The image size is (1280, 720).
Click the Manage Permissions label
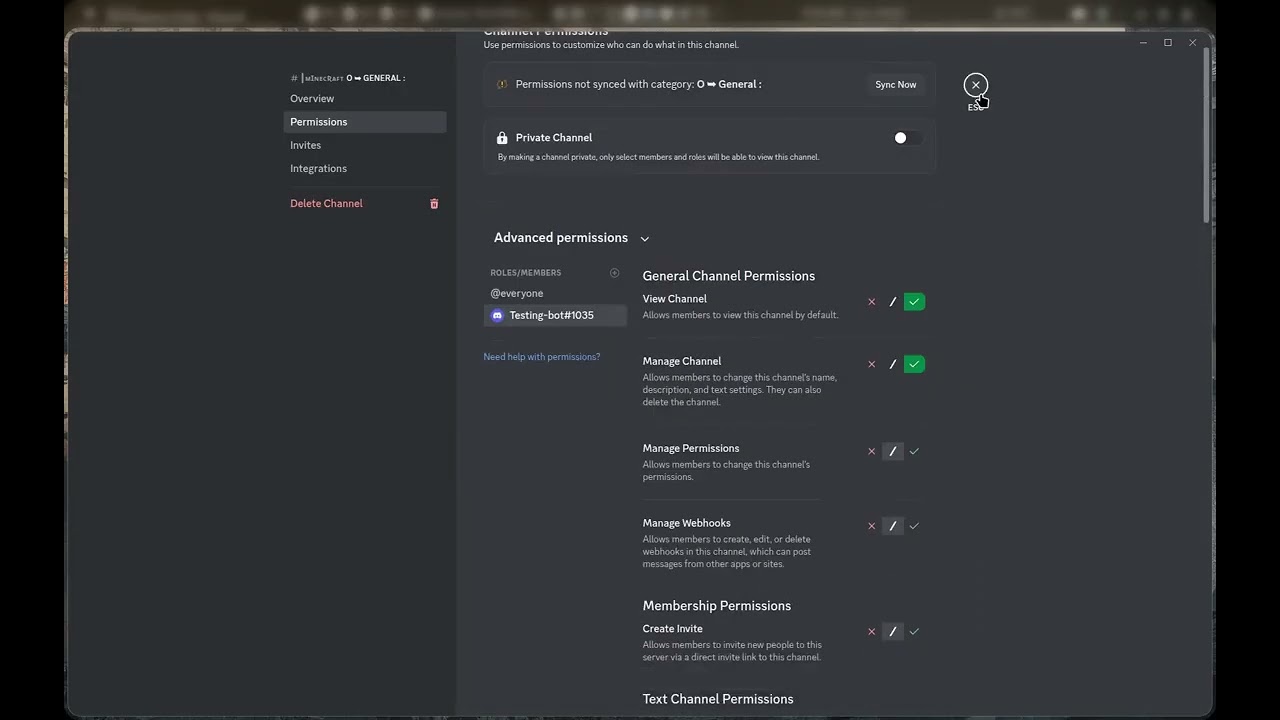(691, 448)
